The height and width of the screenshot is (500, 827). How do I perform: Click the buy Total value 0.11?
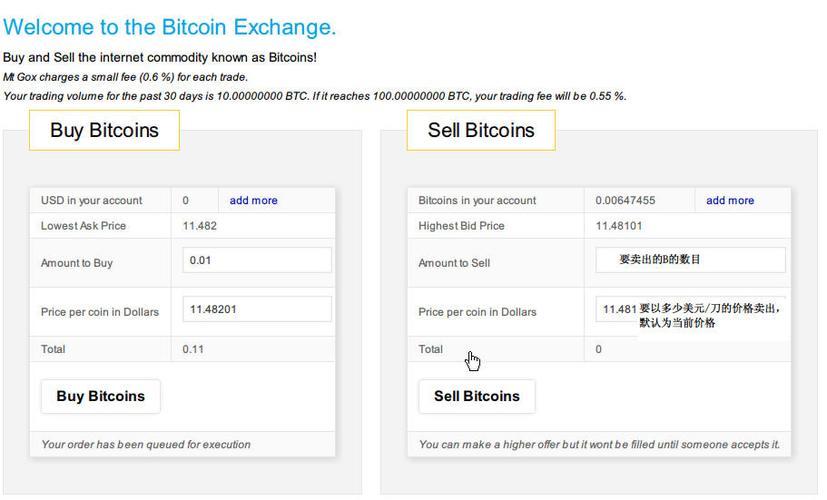(193, 349)
